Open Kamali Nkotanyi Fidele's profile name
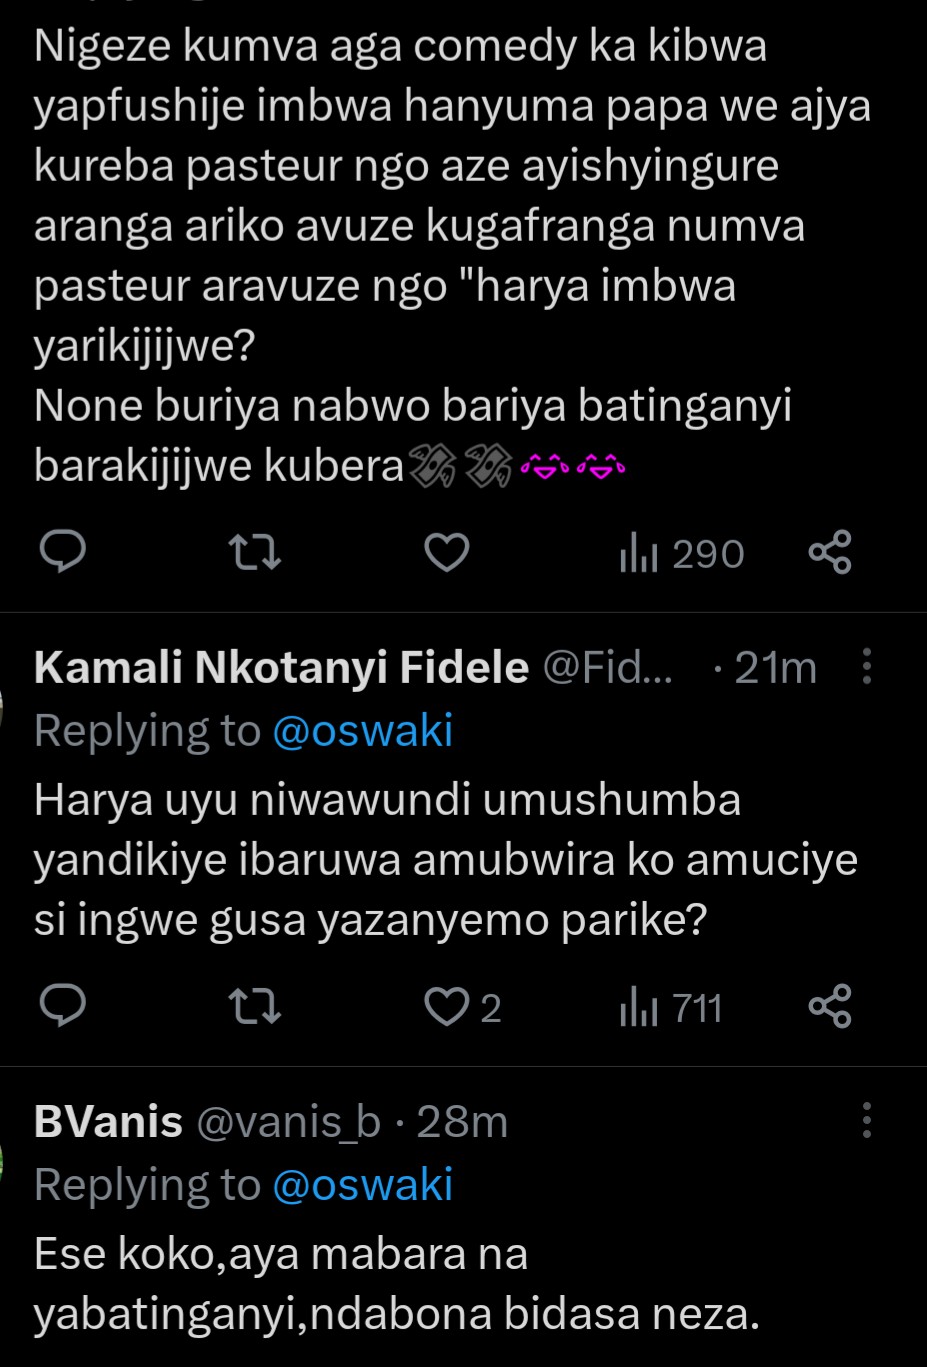 [x=281, y=667]
